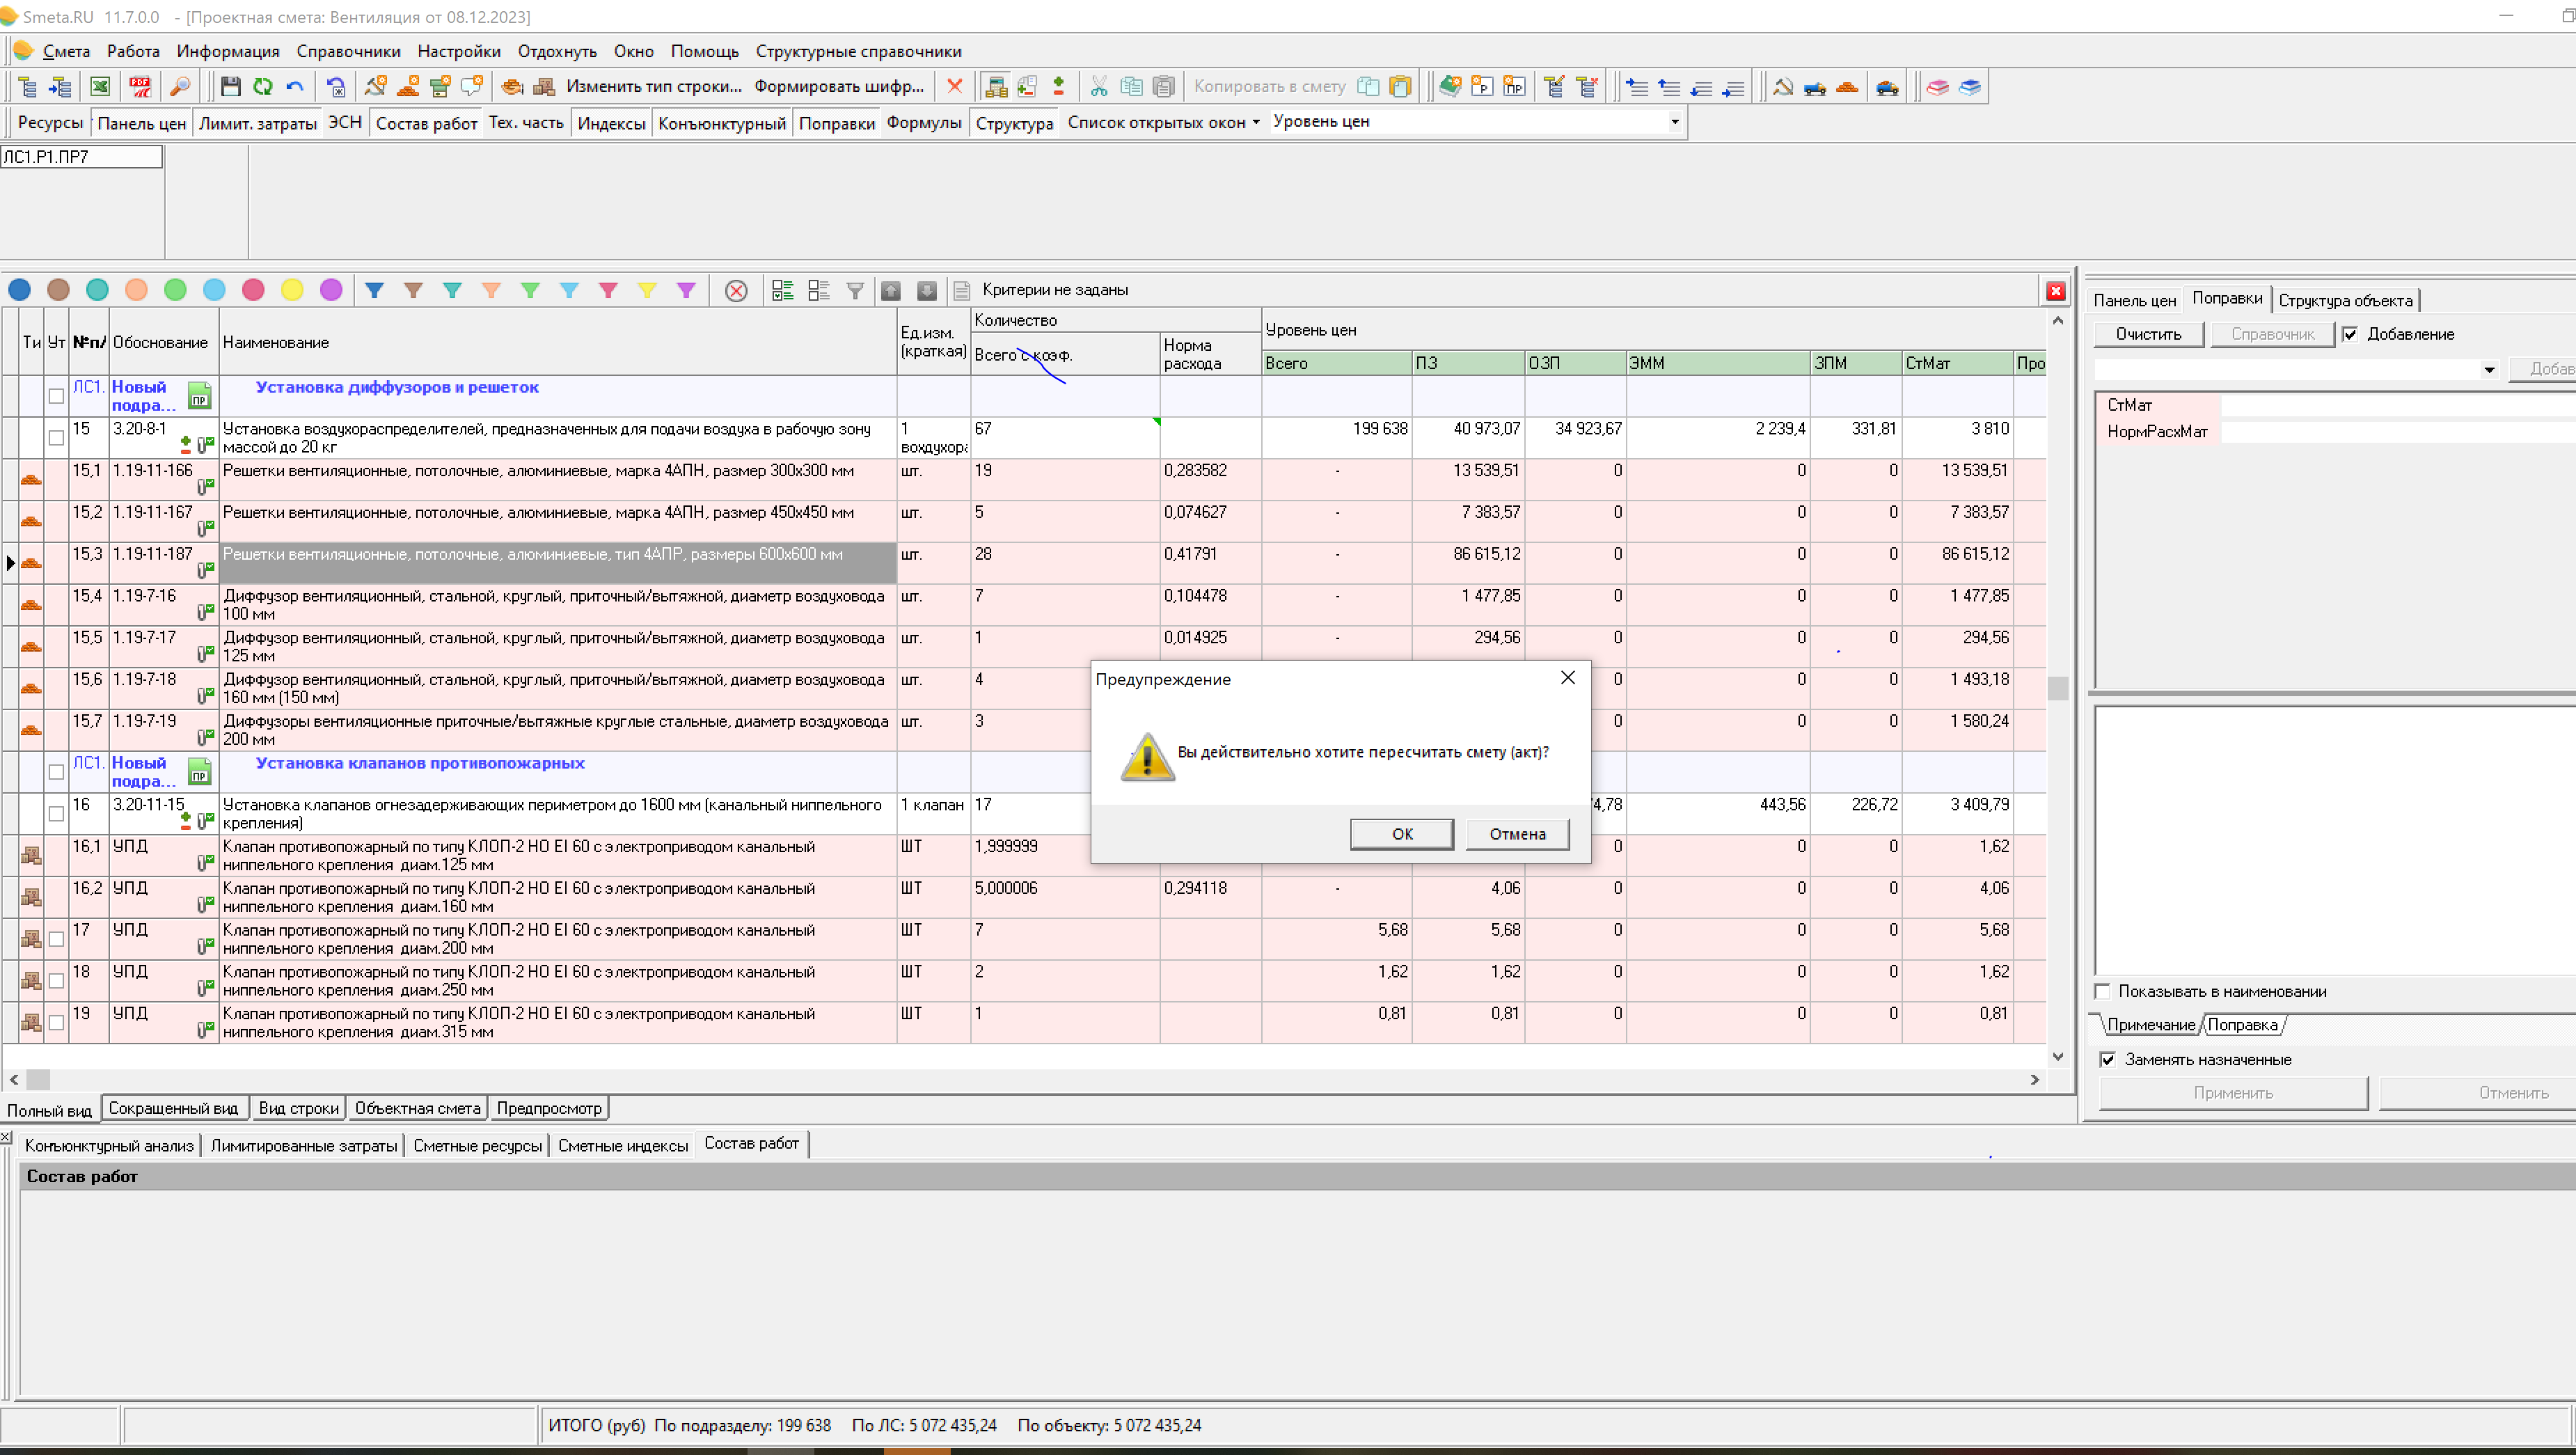
Task: Click the red circled X clear filter icon
Action: [736, 291]
